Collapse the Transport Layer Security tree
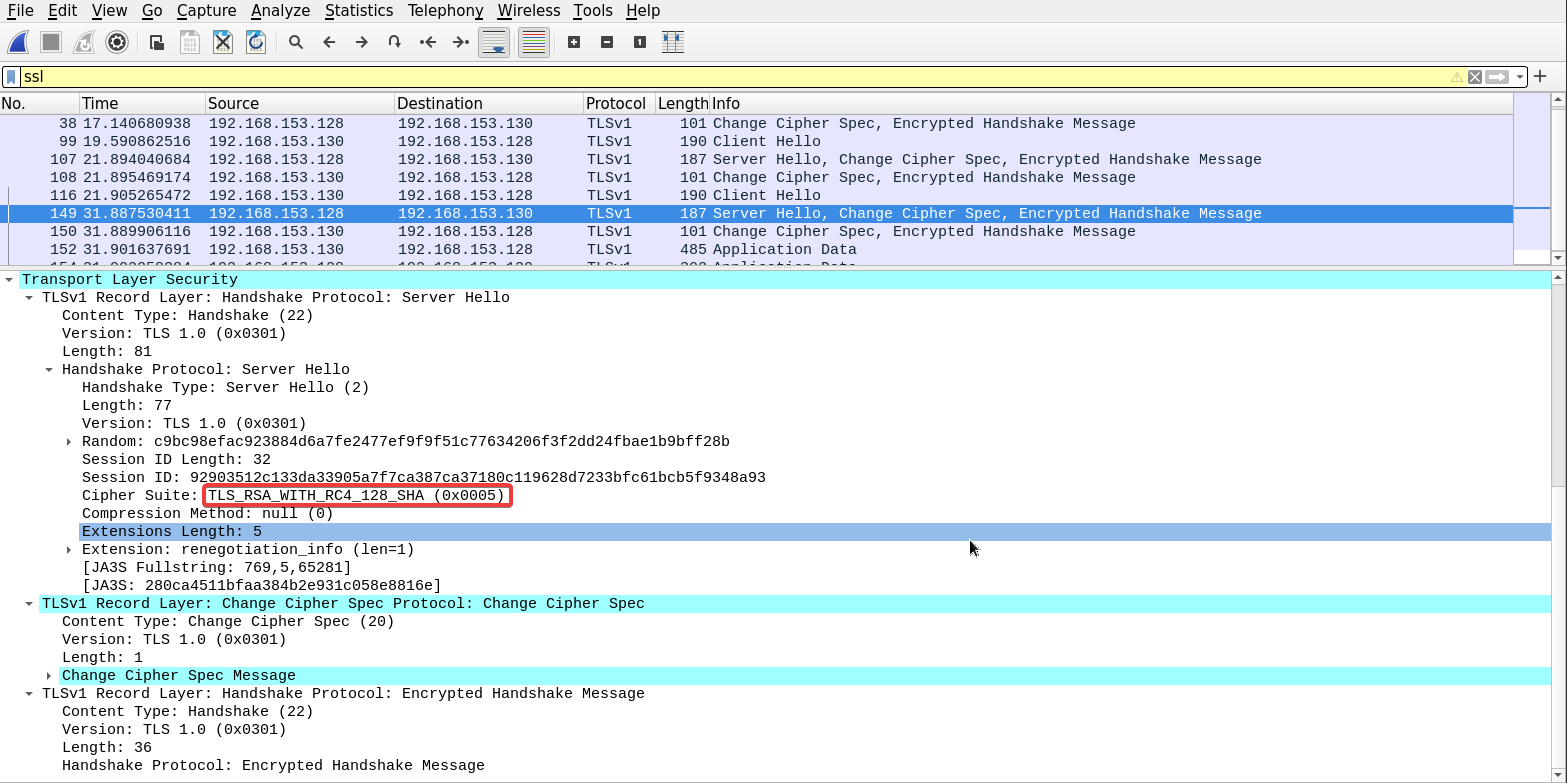The image size is (1567, 783). (9, 280)
